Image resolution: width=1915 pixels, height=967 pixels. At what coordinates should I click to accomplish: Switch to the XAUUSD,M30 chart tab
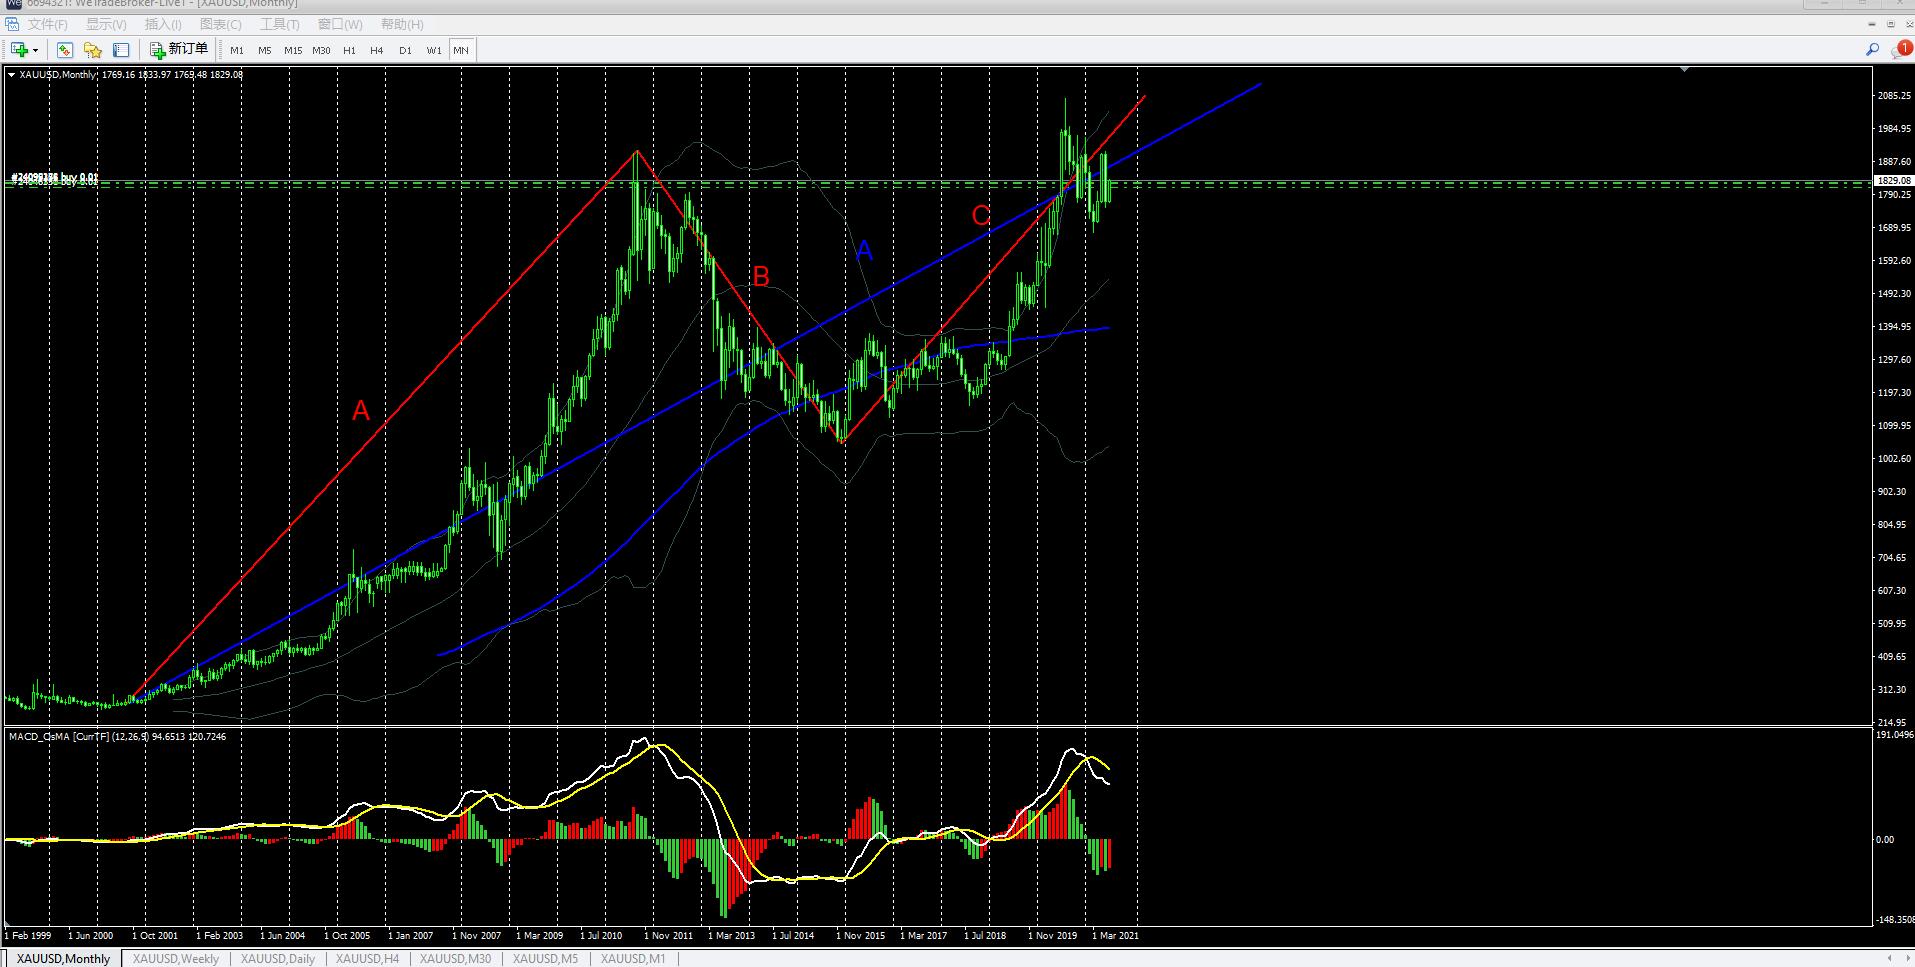pyautogui.click(x=455, y=959)
